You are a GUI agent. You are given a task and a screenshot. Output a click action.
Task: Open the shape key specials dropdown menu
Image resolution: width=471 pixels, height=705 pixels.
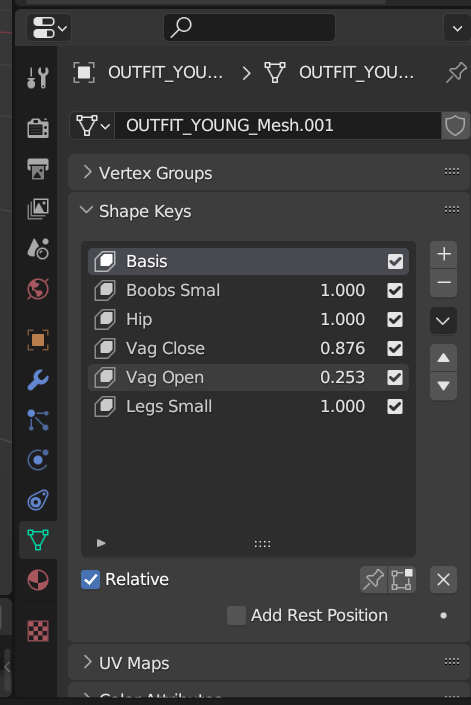pos(444,321)
